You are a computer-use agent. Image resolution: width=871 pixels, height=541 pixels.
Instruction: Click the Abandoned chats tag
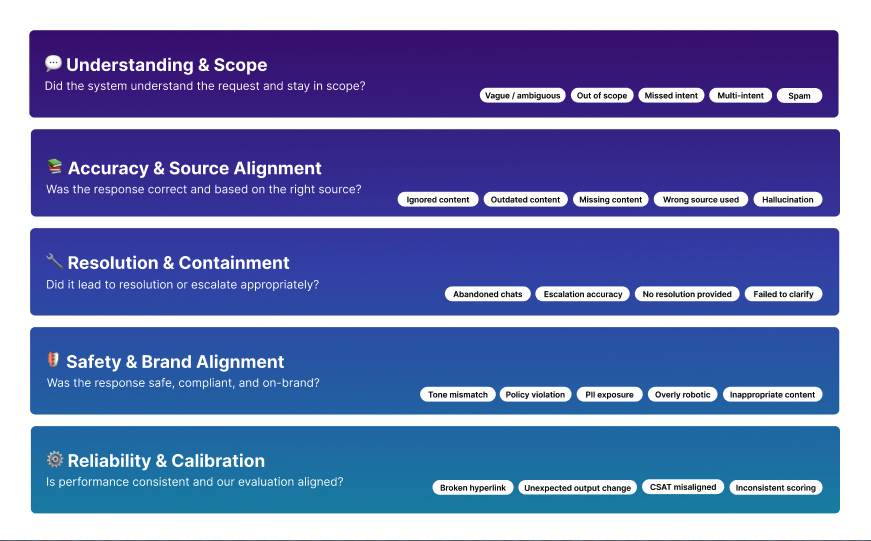(488, 295)
